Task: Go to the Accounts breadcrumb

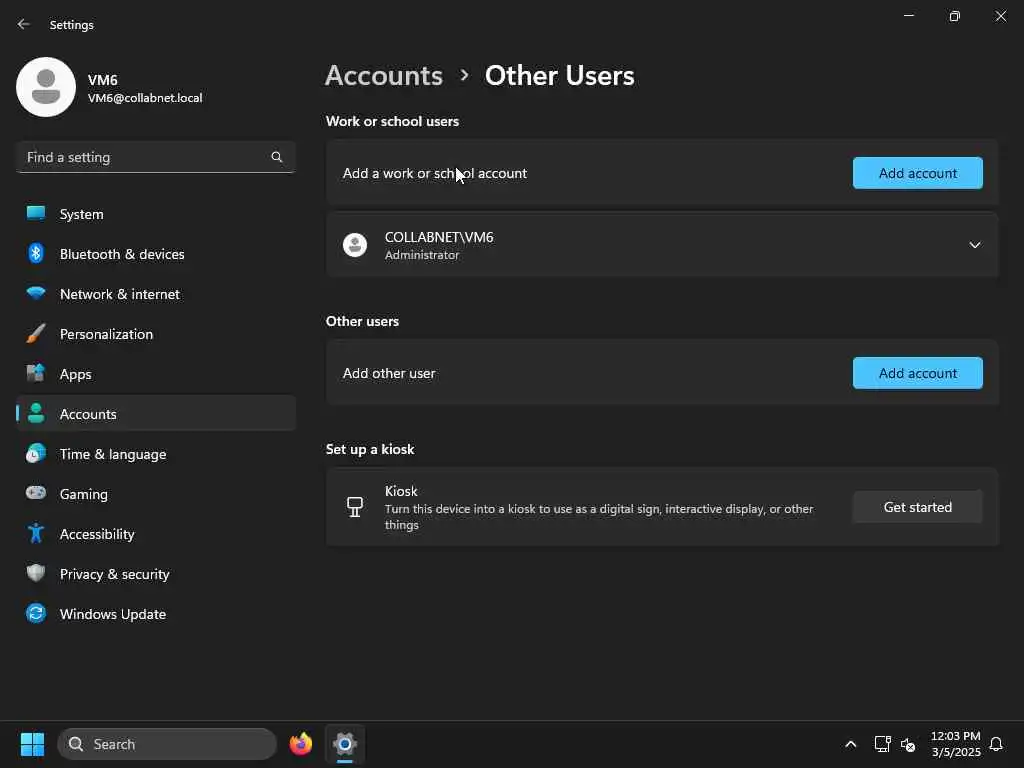Action: 384,76
